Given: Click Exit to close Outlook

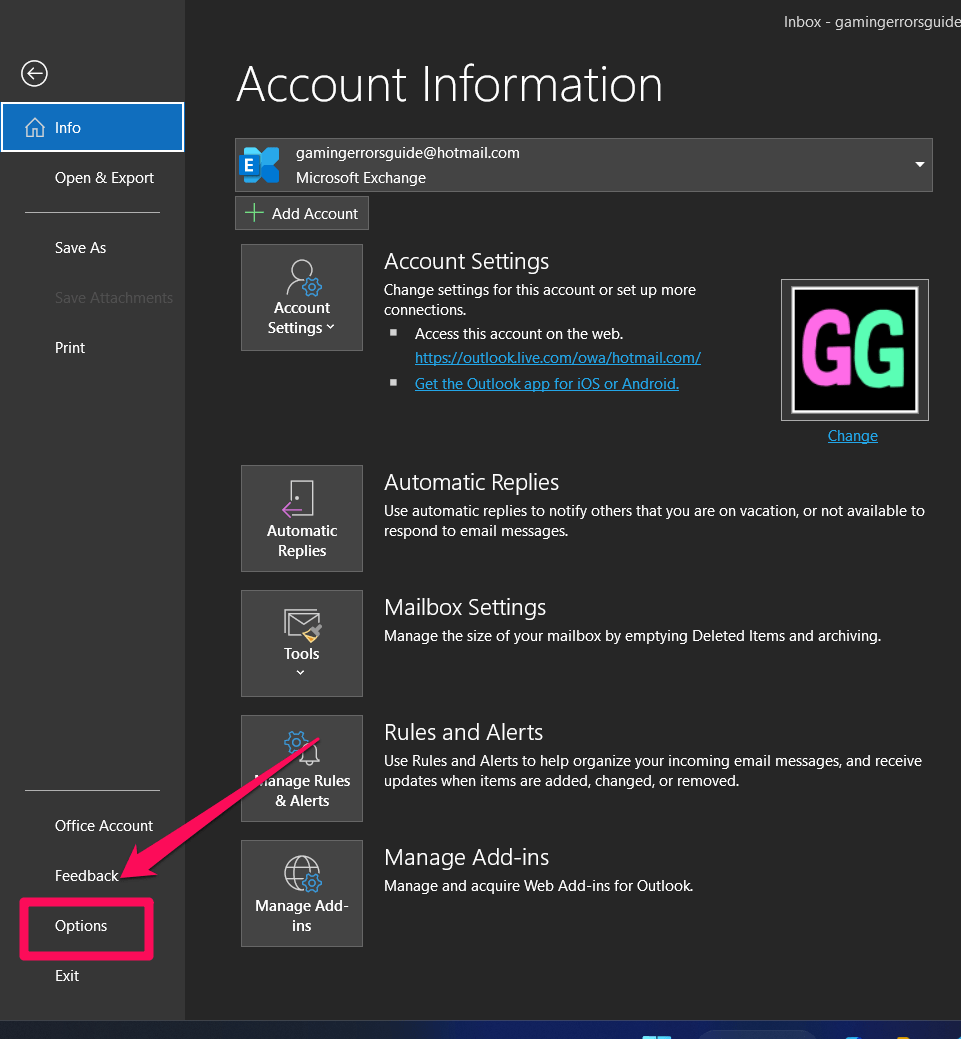Looking at the screenshot, I should (x=66, y=975).
